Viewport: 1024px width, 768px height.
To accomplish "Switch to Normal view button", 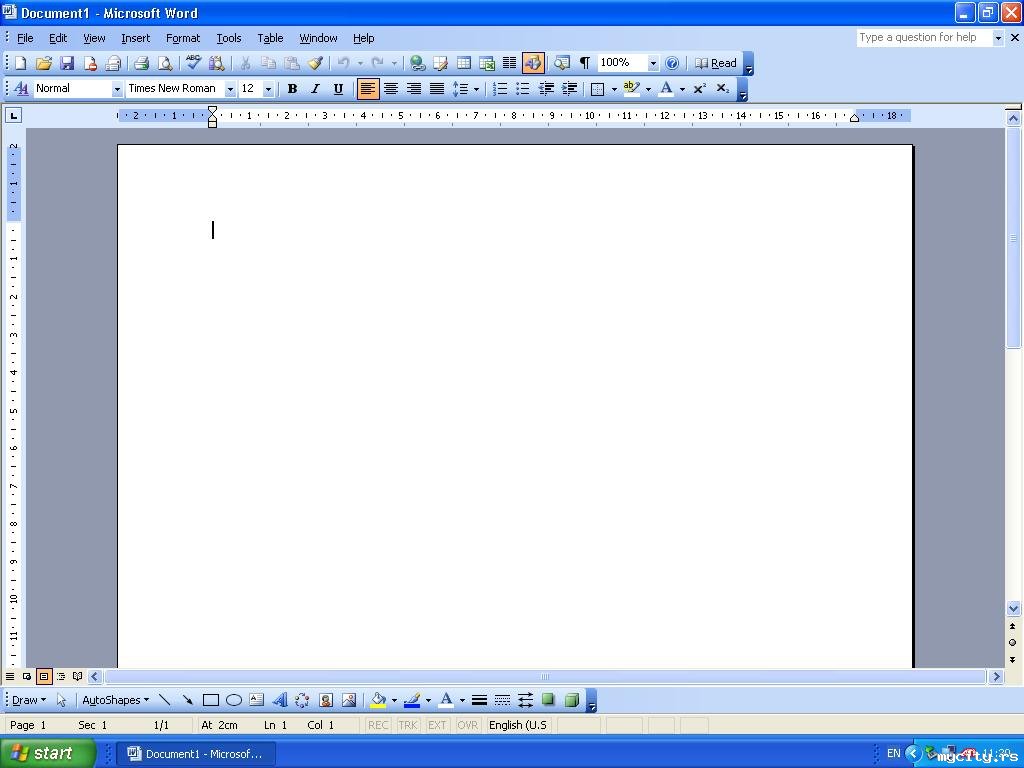I will pyautogui.click(x=10, y=677).
